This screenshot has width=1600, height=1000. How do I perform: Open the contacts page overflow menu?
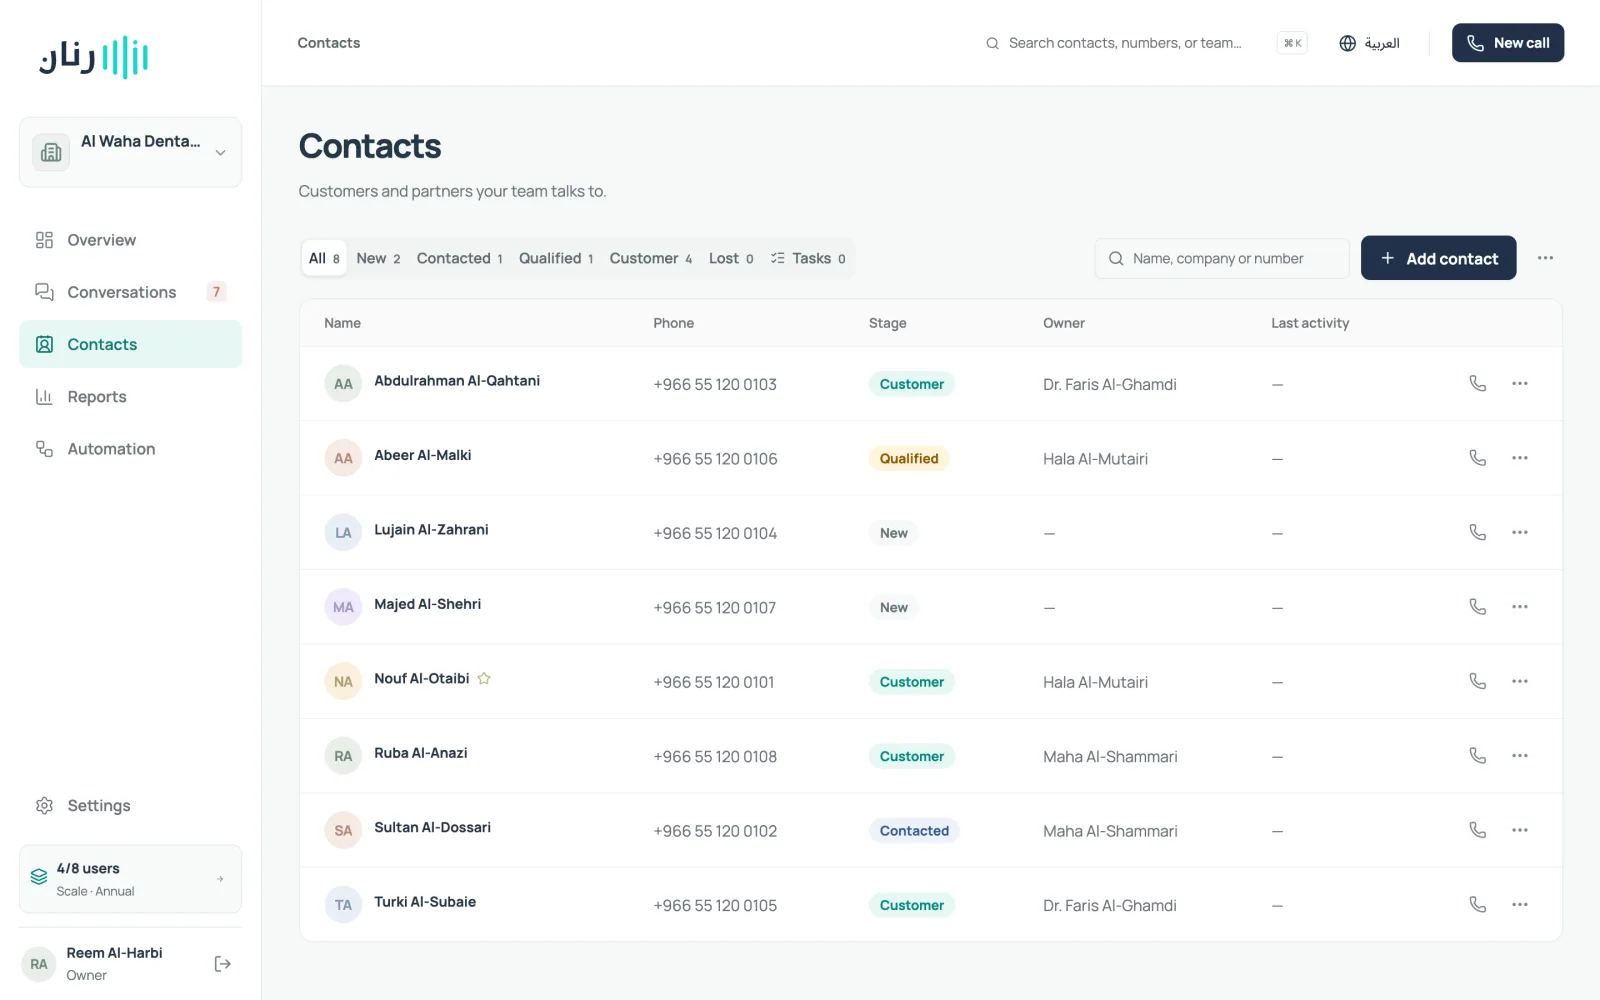1545,258
